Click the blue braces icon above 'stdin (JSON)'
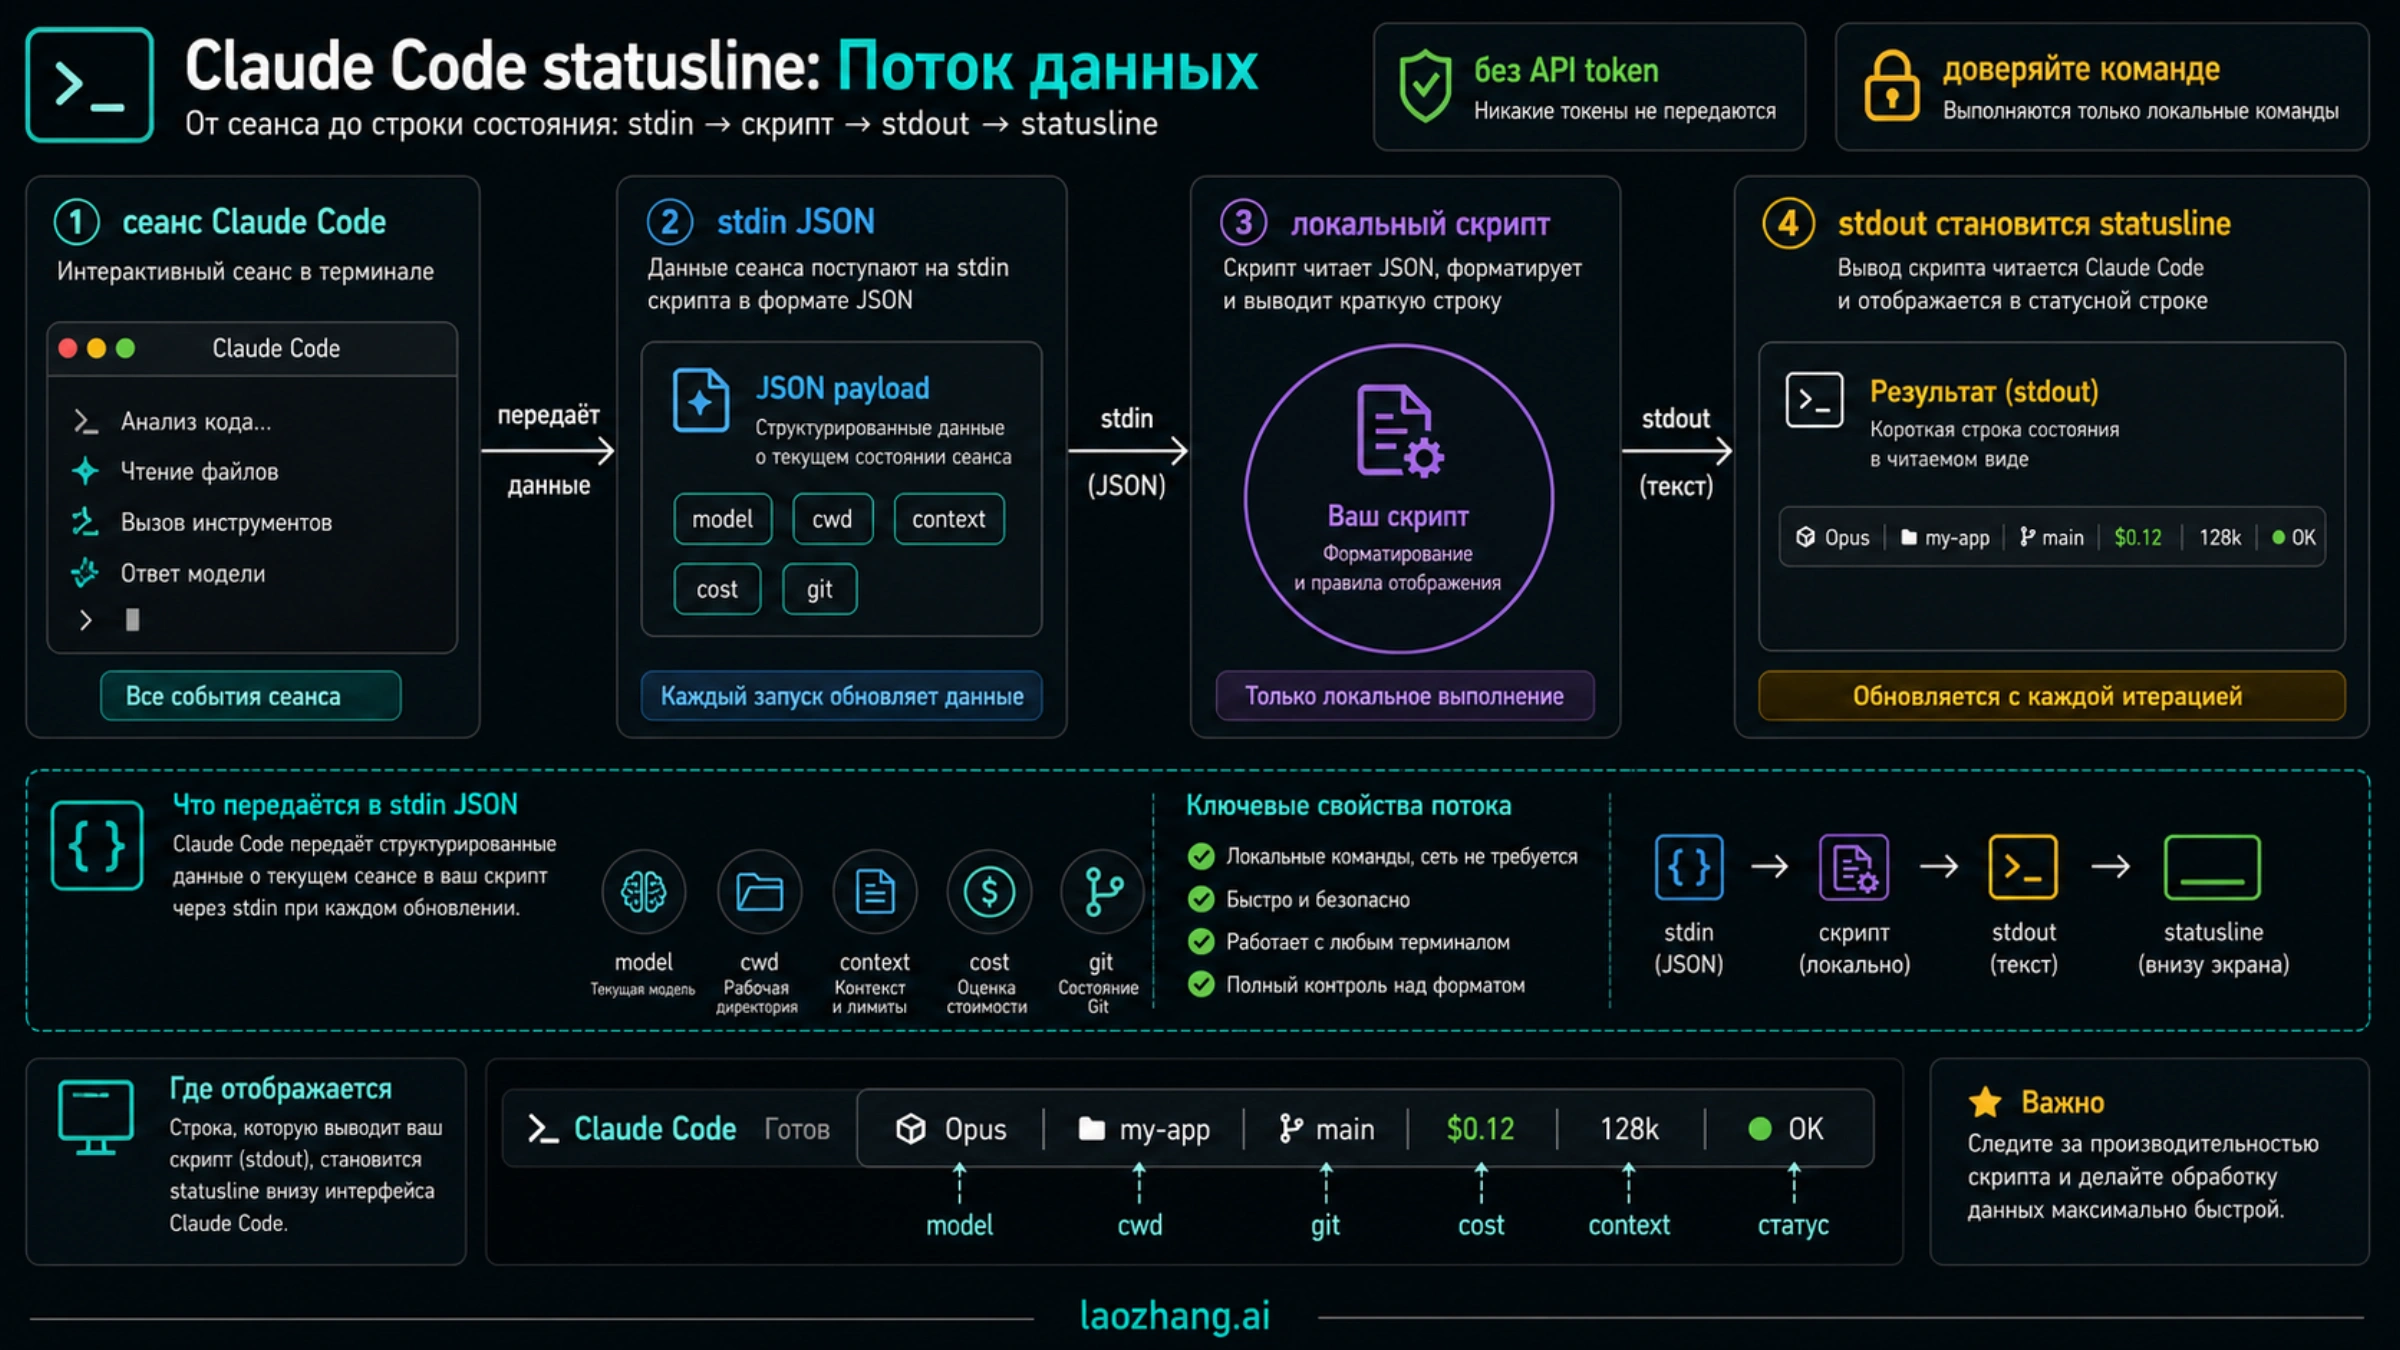The width and height of the screenshot is (2400, 1350). (x=1689, y=867)
